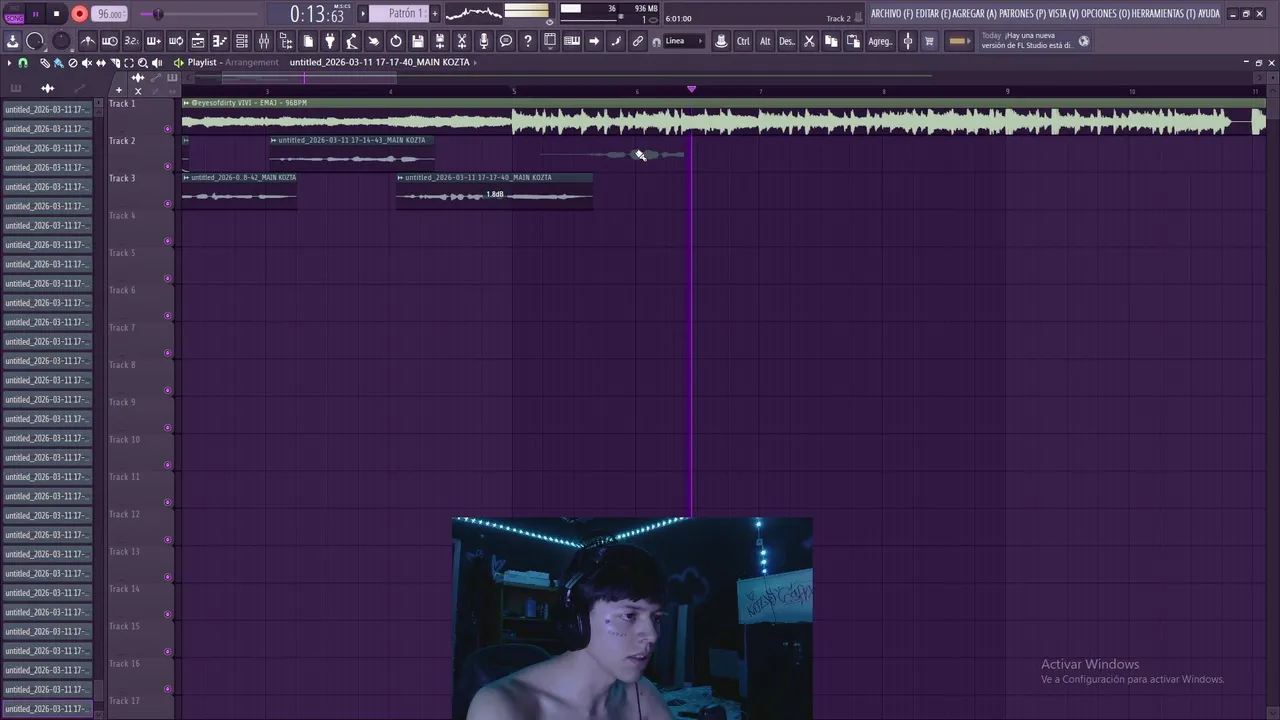Toggle the playlist magnet snap icon
The width and height of the screenshot is (1280, 720).
point(22,63)
